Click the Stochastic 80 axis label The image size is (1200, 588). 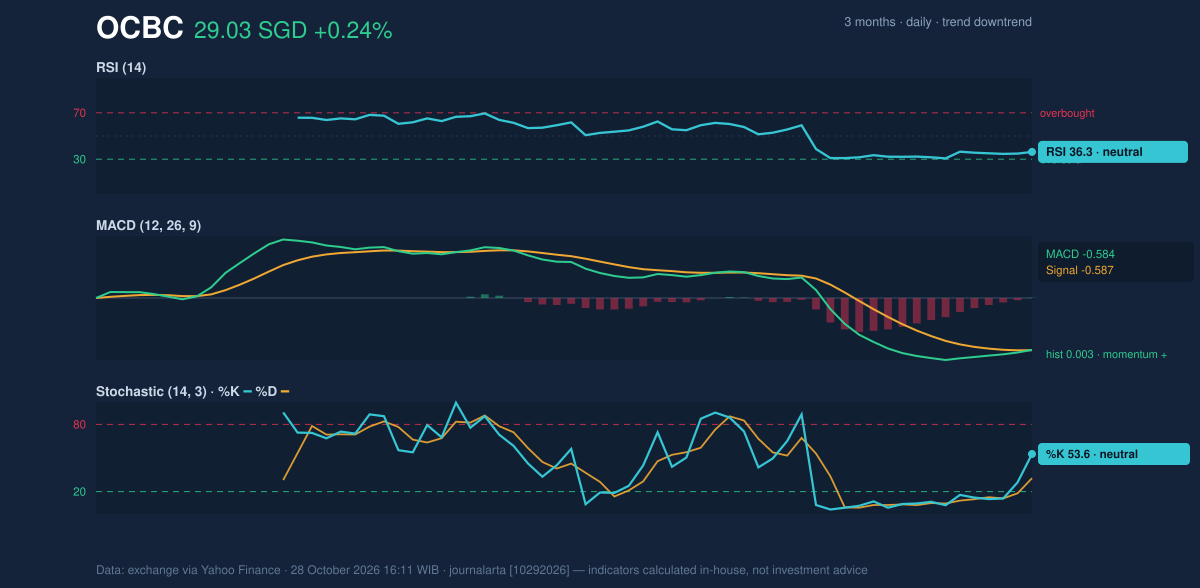(x=79, y=425)
